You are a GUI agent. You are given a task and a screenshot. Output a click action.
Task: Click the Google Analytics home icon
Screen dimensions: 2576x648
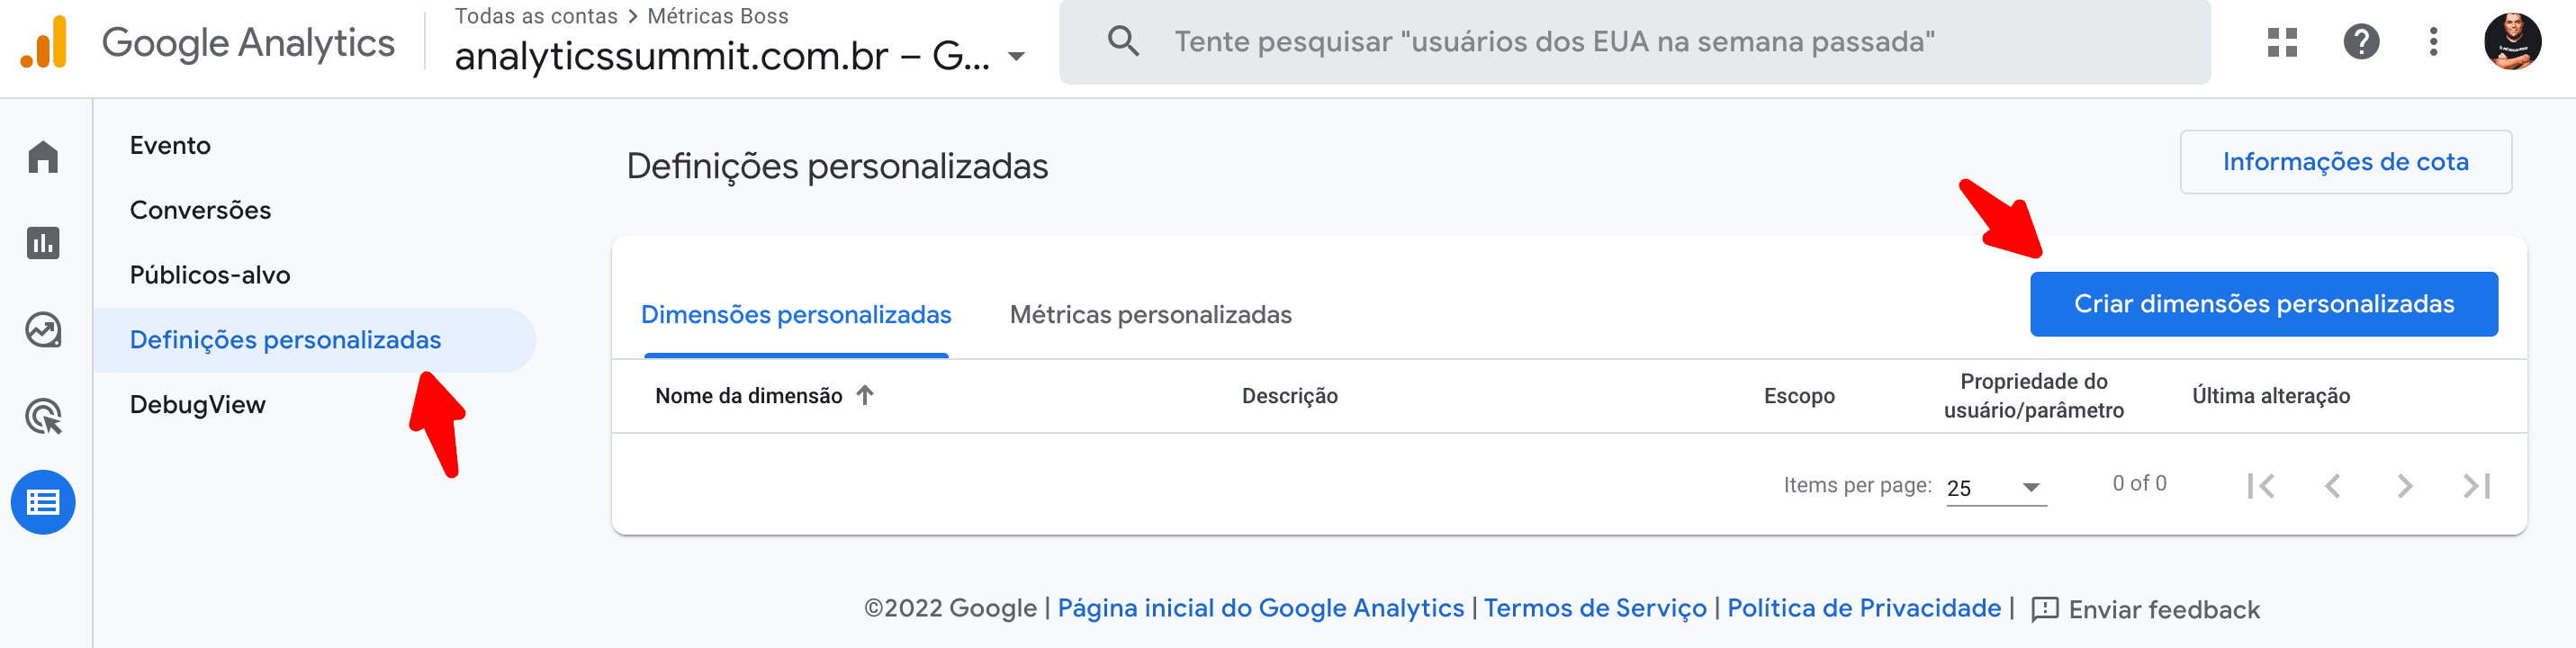tap(44, 157)
